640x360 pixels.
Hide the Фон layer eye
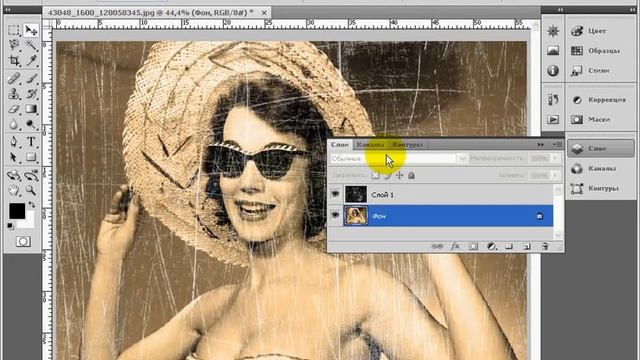coord(335,216)
